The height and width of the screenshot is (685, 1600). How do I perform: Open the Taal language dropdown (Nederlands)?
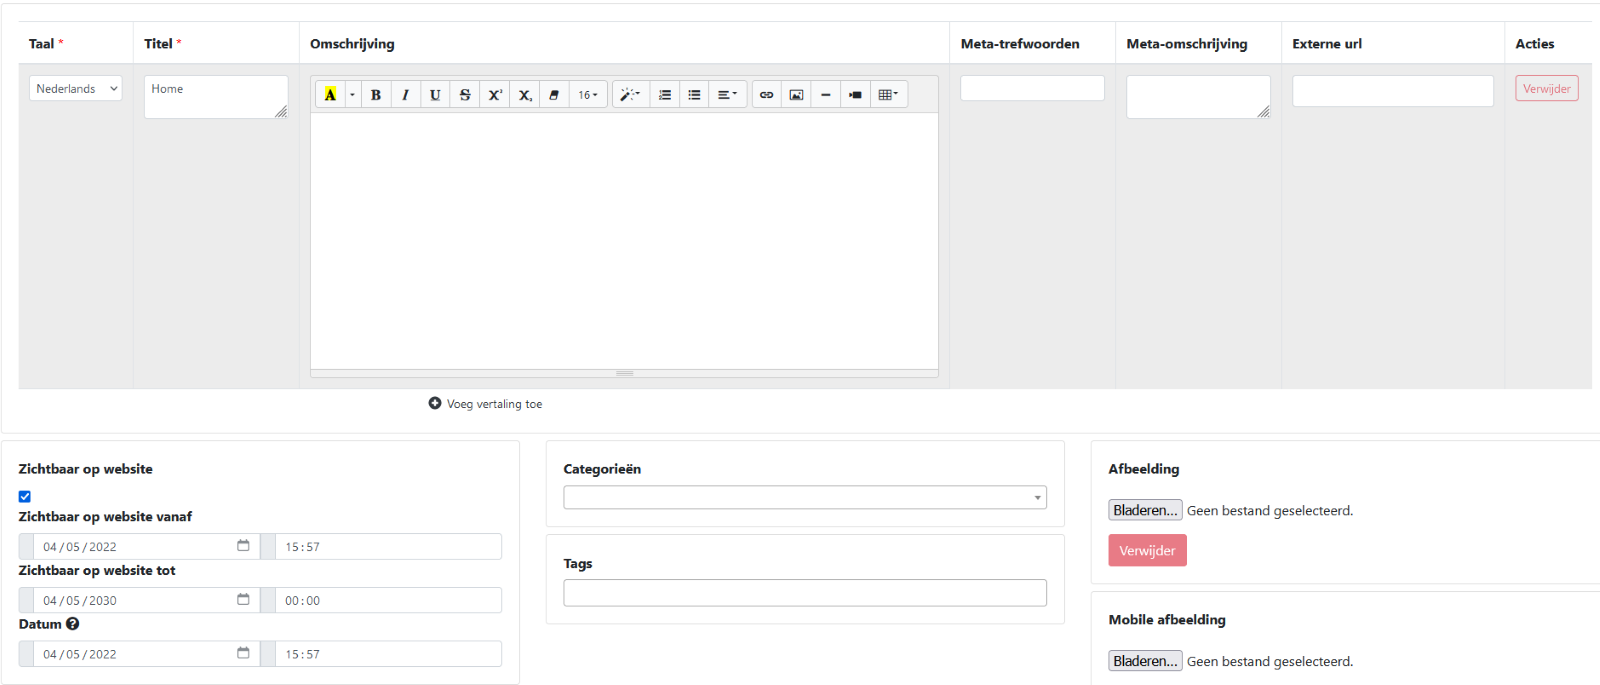coord(76,89)
